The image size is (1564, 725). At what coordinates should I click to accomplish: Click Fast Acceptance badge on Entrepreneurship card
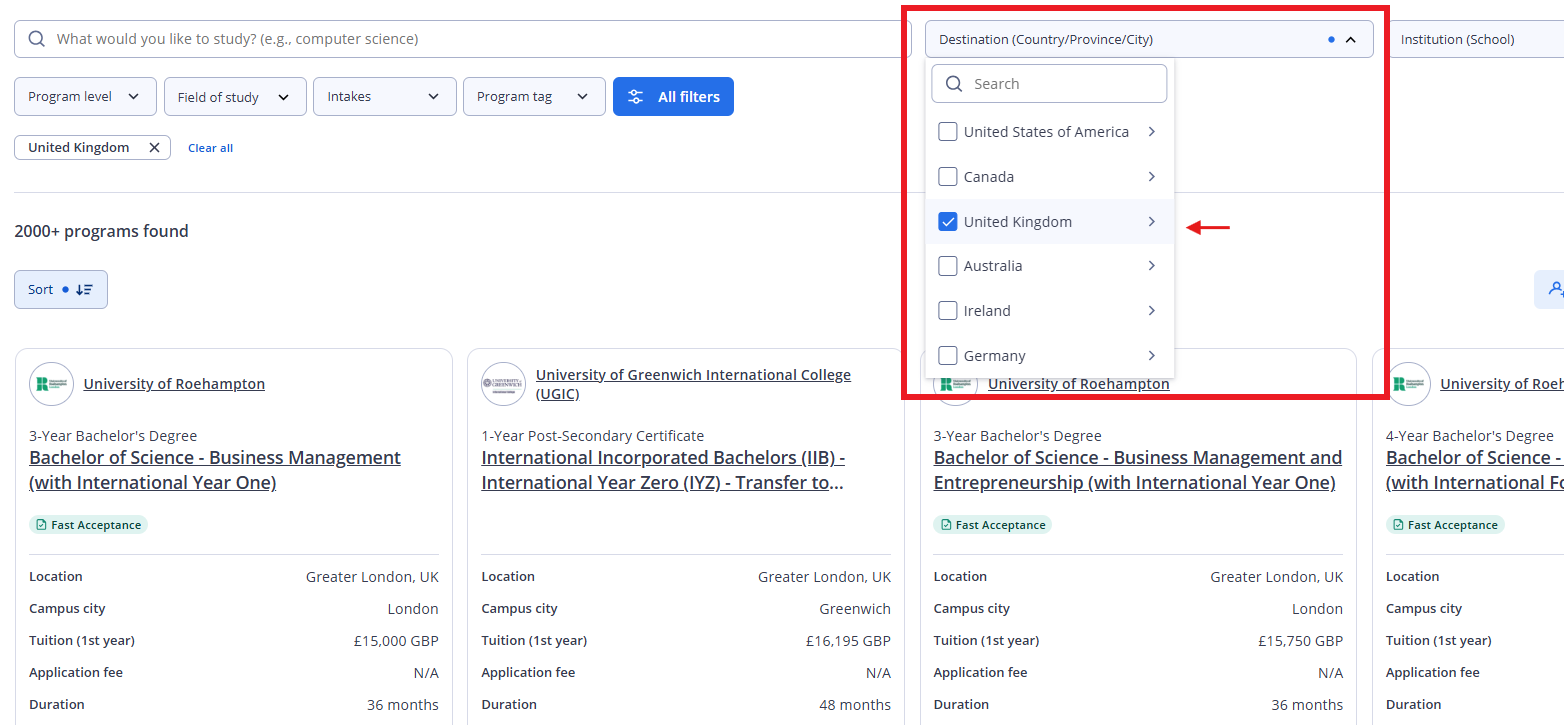pyautogui.click(x=992, y=525)
